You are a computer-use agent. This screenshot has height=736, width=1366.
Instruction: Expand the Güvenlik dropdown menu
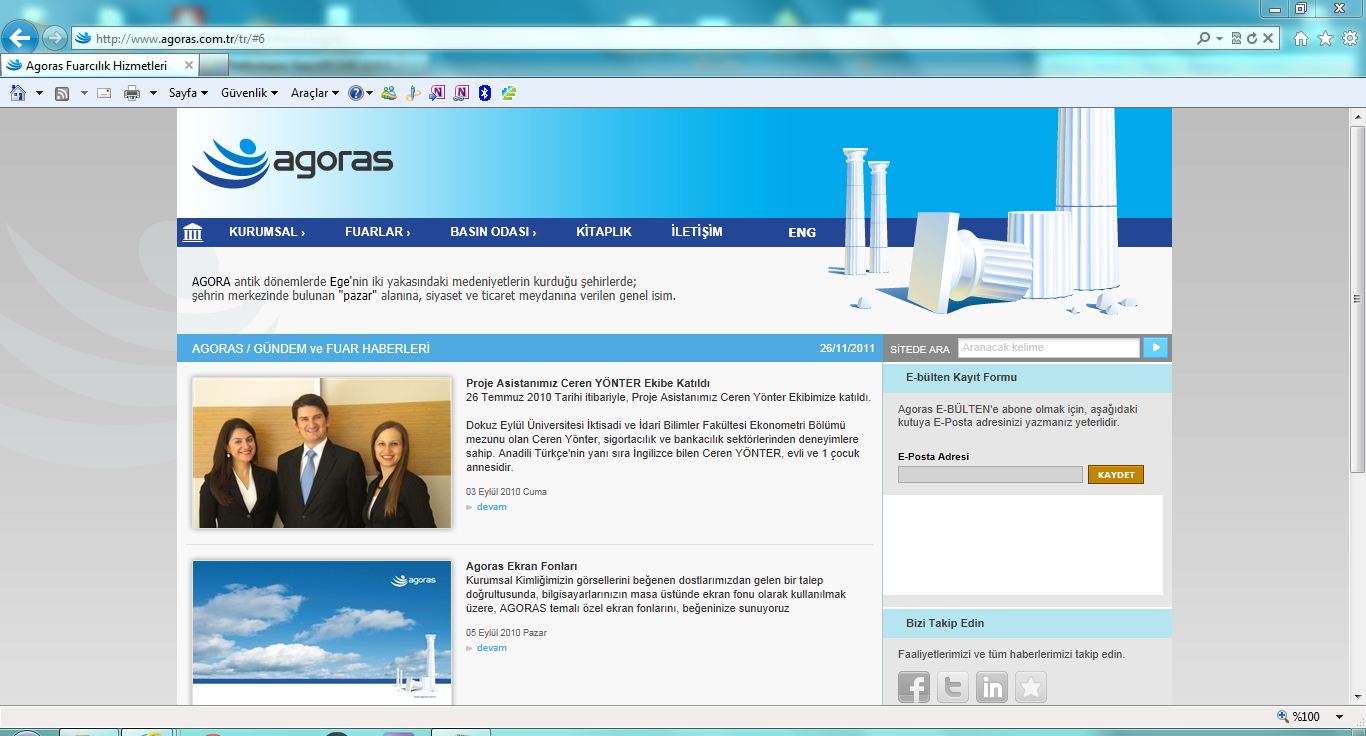(249, 93)
